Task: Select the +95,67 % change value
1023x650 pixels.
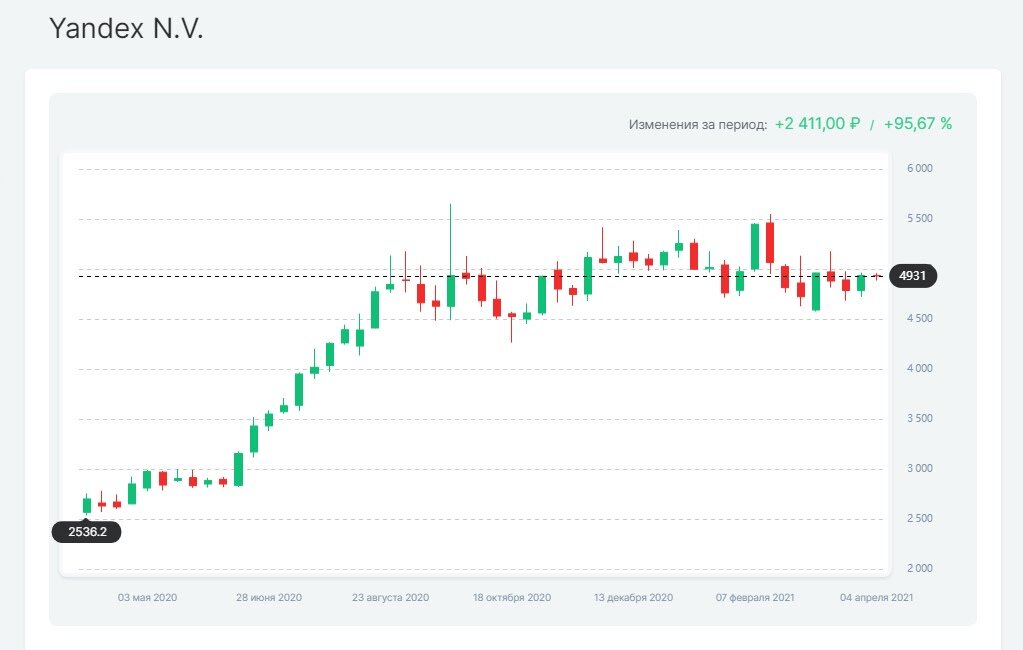Action: [x=917, y=123]
